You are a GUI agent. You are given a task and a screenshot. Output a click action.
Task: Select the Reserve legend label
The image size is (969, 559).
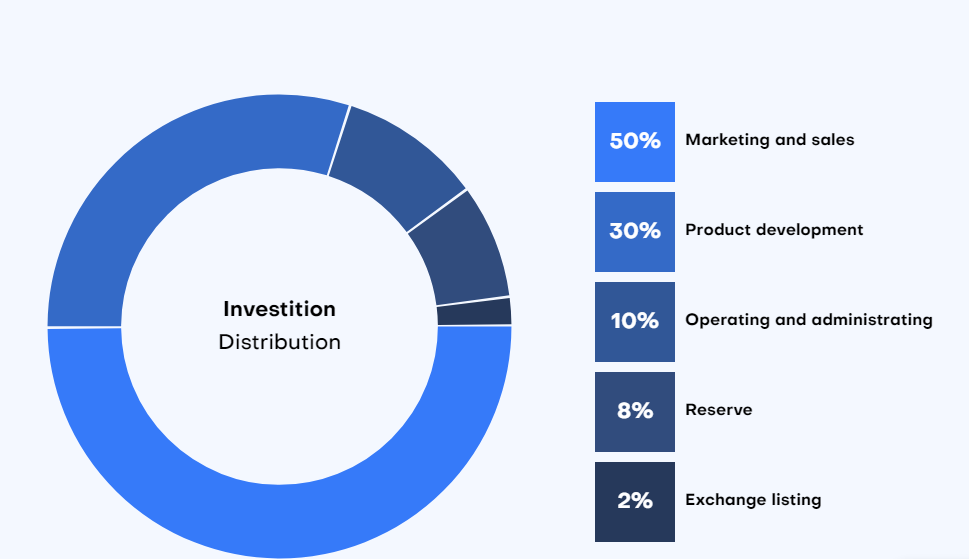(719, 410)
